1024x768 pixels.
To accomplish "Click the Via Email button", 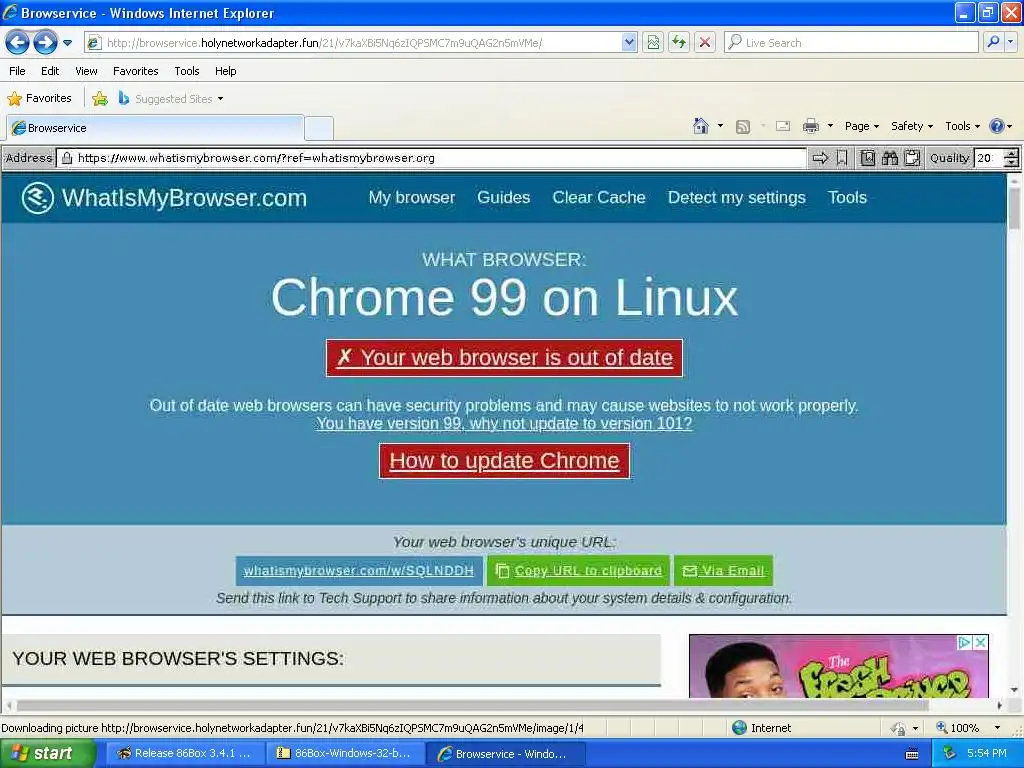I will pos(723,571).
